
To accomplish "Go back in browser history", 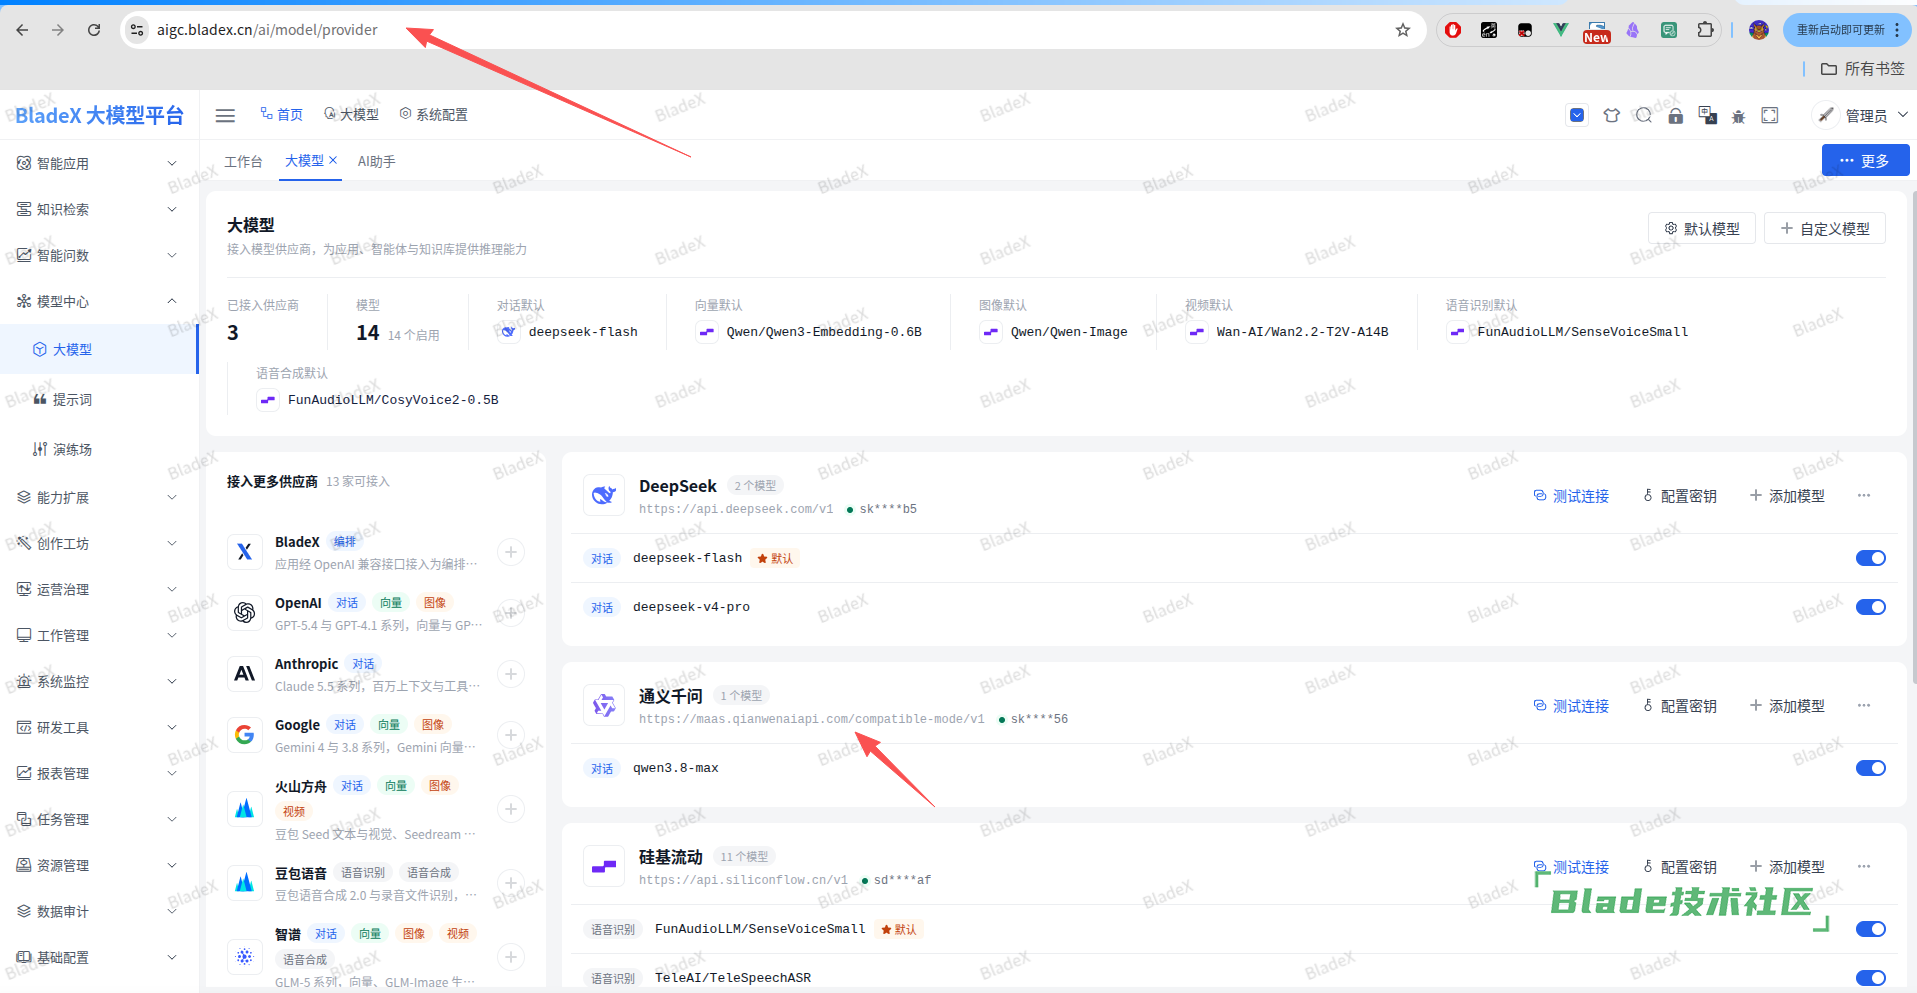I will pyautogui.click(x=23, y=30).
